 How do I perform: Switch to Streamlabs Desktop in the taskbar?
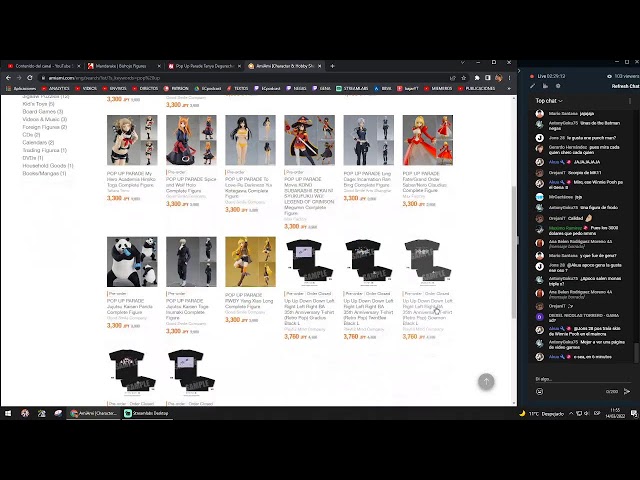click(146, 413)
